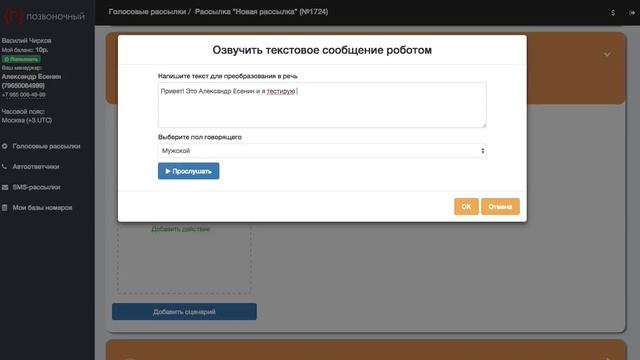Screen dimensions: 640x360
Task: Click the user name Василий Чирков
Action: pos(26,40)
